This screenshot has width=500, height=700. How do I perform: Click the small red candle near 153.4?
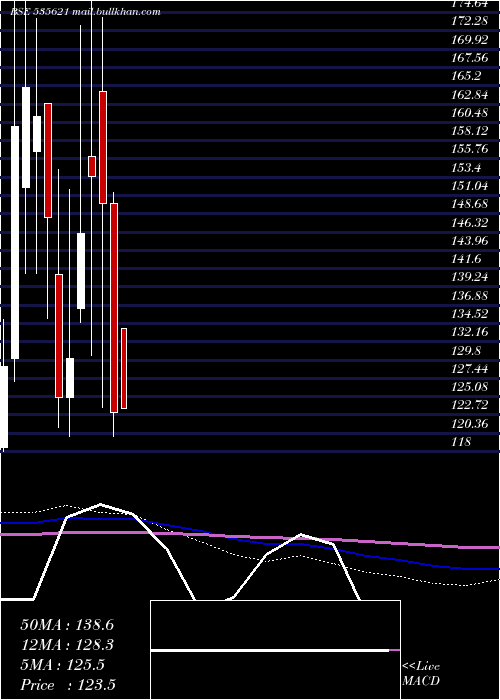click(x=92, y=167)
